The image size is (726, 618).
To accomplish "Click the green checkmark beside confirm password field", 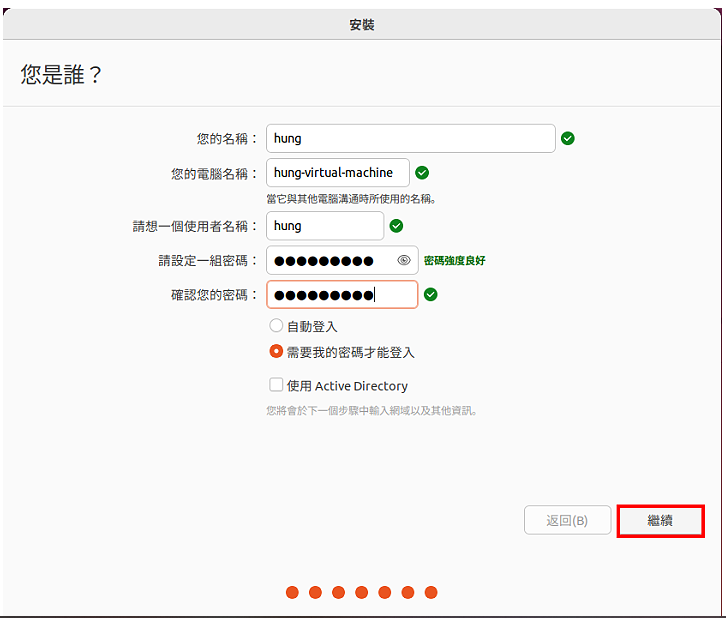I will tap(431, 294).
